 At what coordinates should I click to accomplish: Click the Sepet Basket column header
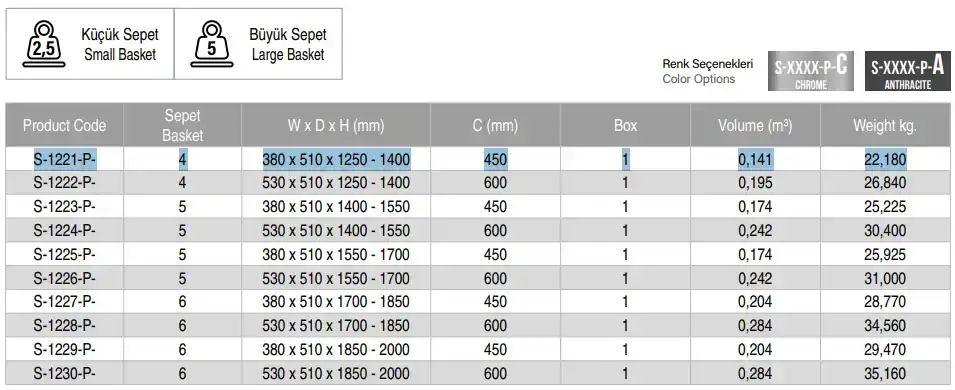pos(182,126)
